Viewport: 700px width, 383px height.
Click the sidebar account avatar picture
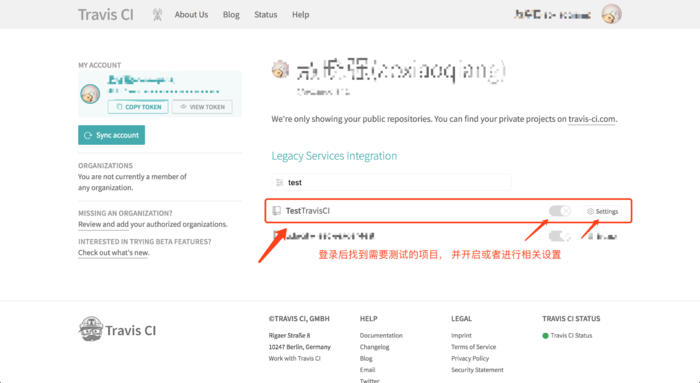pyautogui.click(x=90, y=94)
